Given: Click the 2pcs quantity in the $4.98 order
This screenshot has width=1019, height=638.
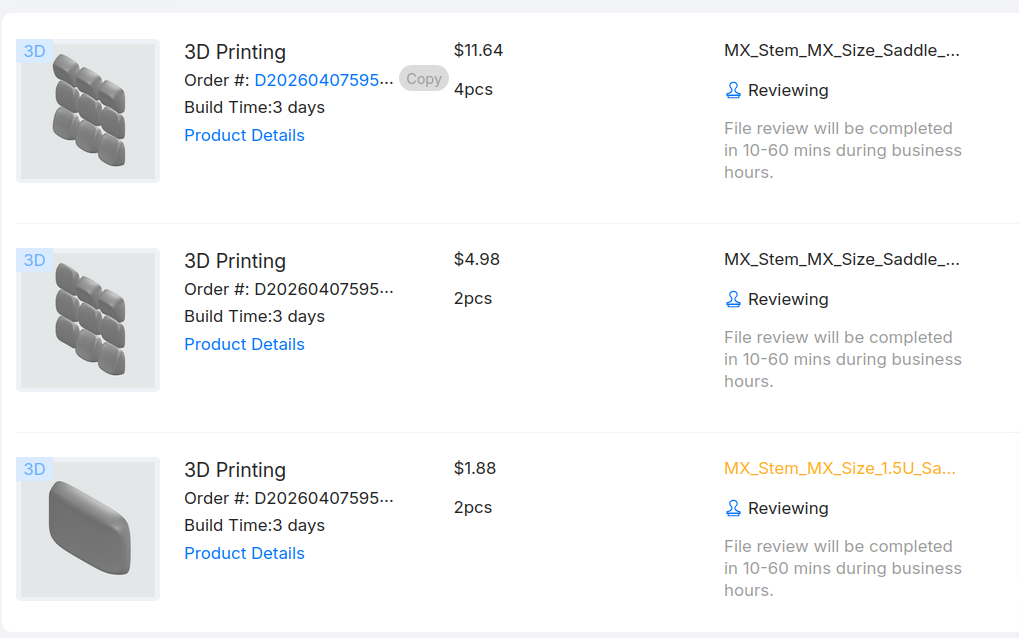Looking at the screenshot, I should click(x=472, y=299).
